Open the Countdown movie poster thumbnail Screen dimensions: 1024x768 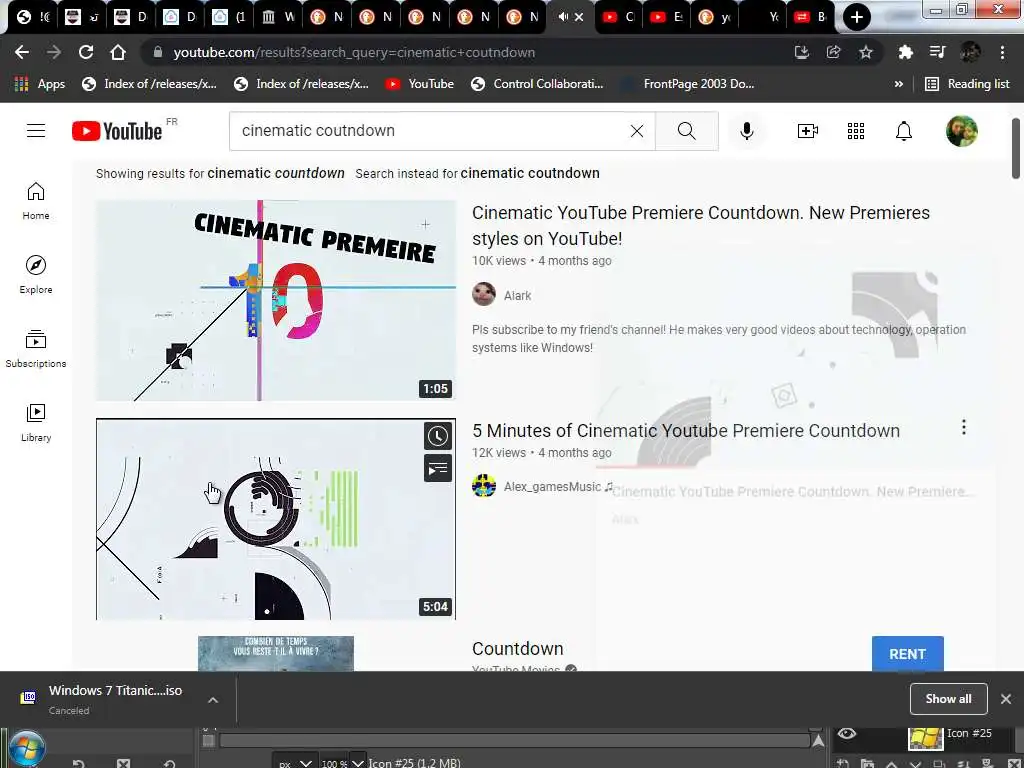tap(276, 653)
